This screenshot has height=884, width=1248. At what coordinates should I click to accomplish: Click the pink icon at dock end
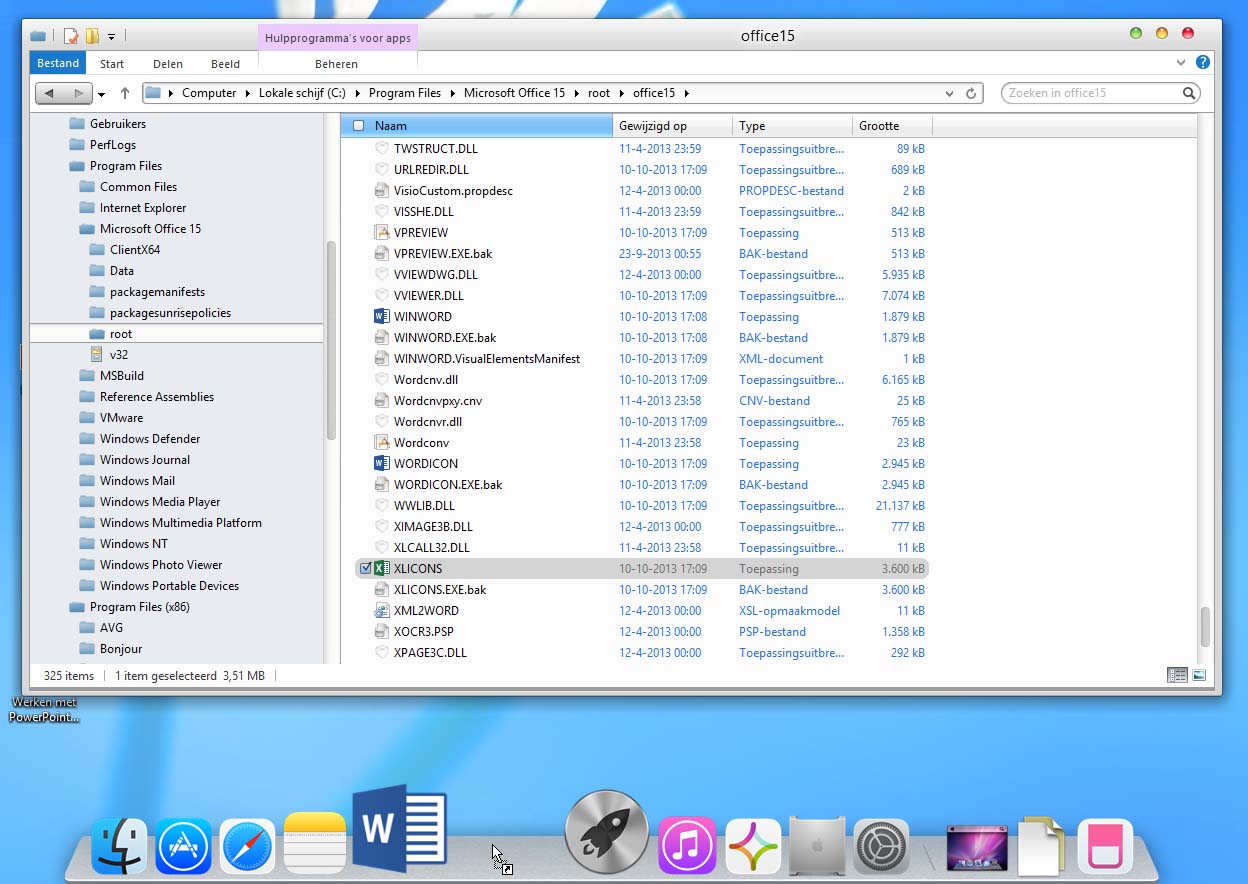(1105, 846)
